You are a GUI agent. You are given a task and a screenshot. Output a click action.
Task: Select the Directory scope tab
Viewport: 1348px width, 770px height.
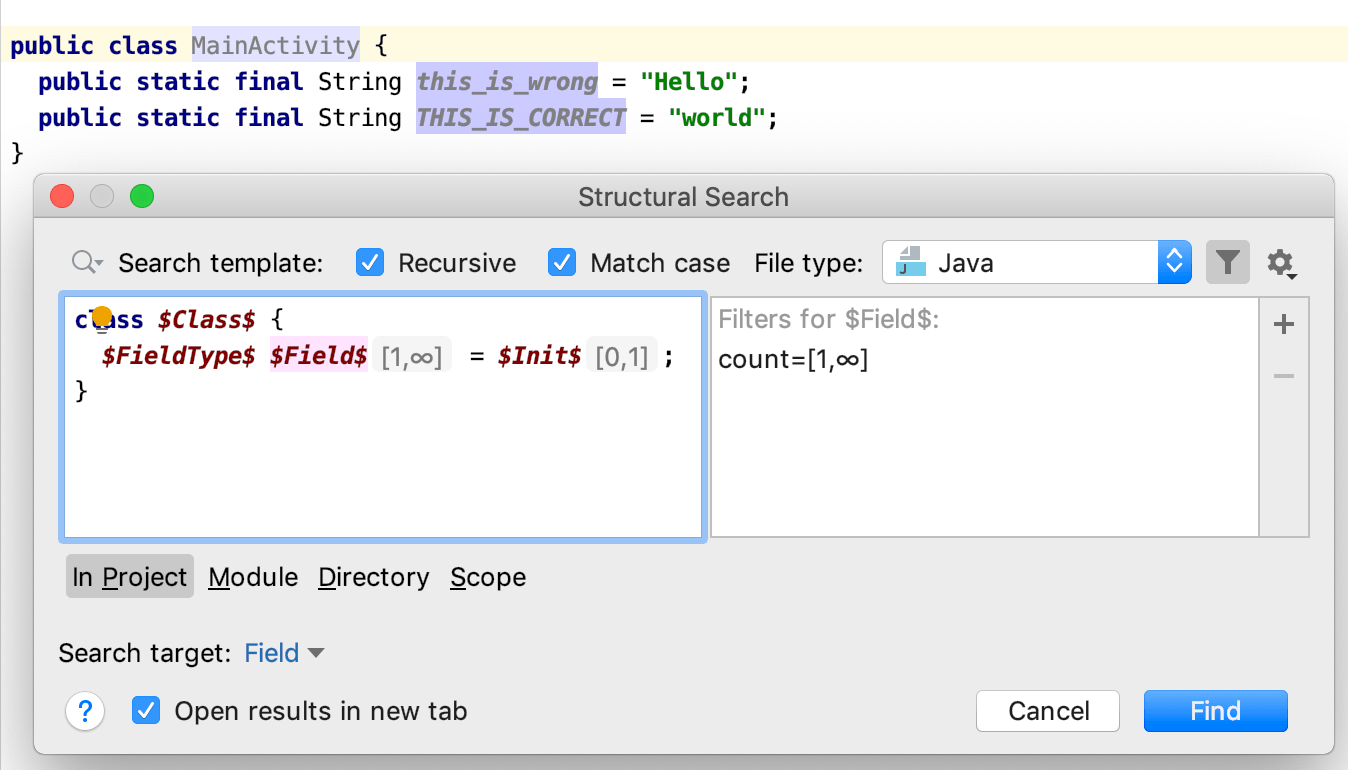coord(374,577)
